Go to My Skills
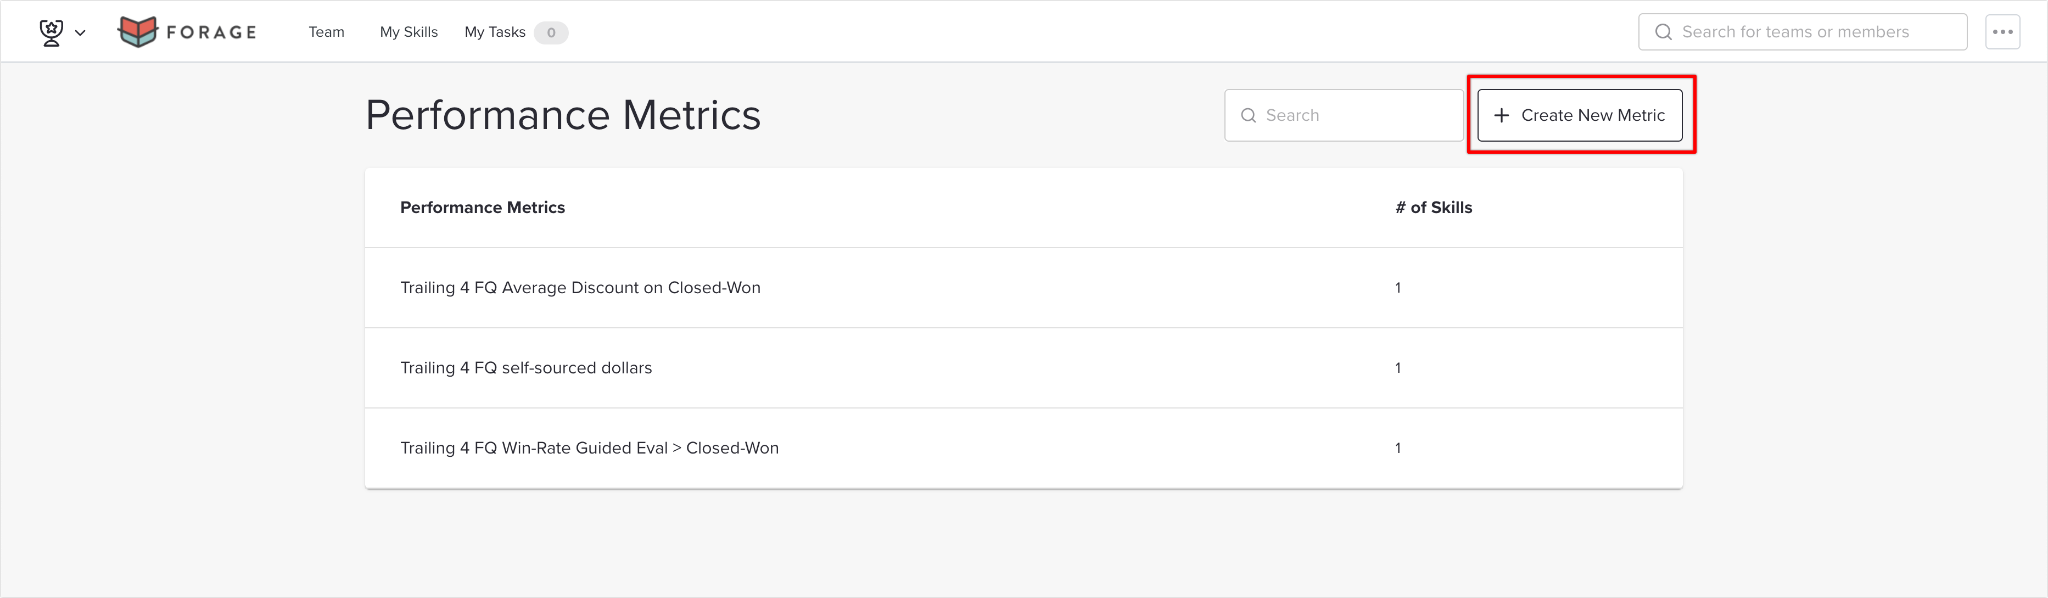Viewport: 2048px width, 598px height. 409,32
